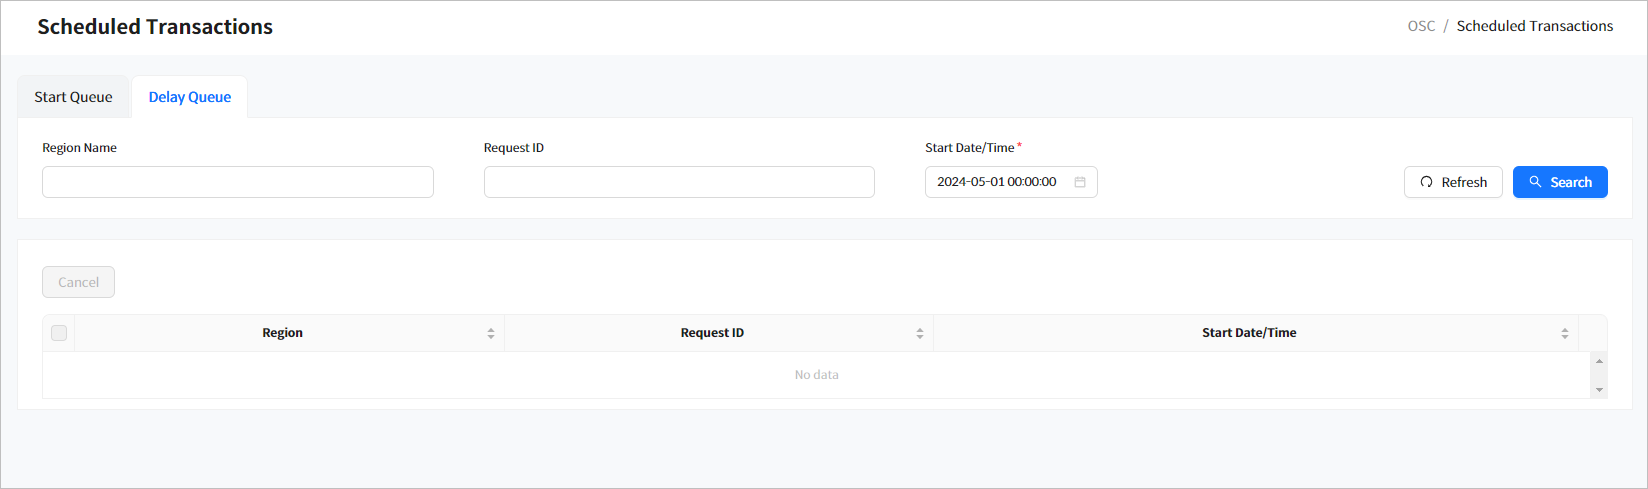This screenshot has height=489, width=1648.
Task: Select the Delay Queue tab
Action: click(x=190, y=97)
